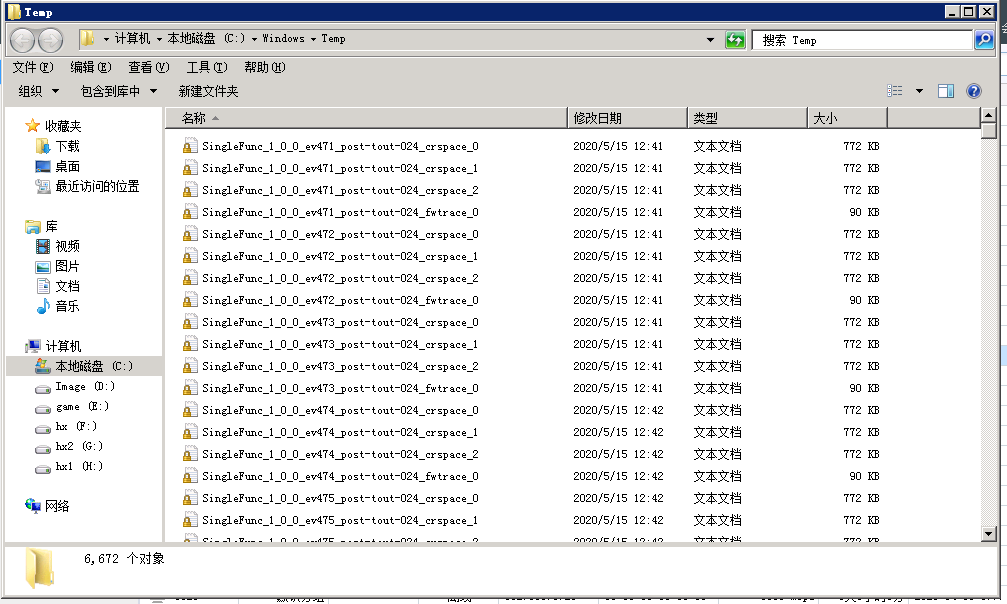The width and height of the screenshot is (1007, 604).
Task: Select Favorites star in navigation pane
Action: point(33,126)
